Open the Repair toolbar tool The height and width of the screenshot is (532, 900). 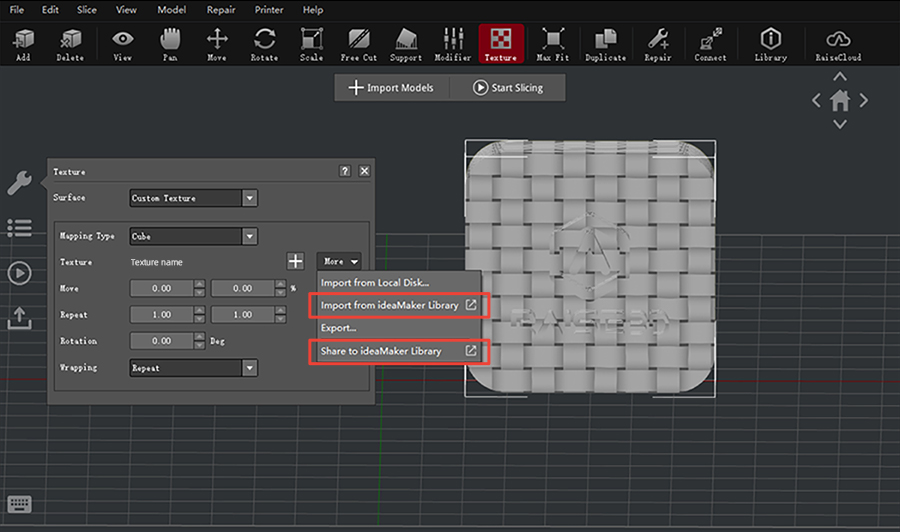point(658,44)
